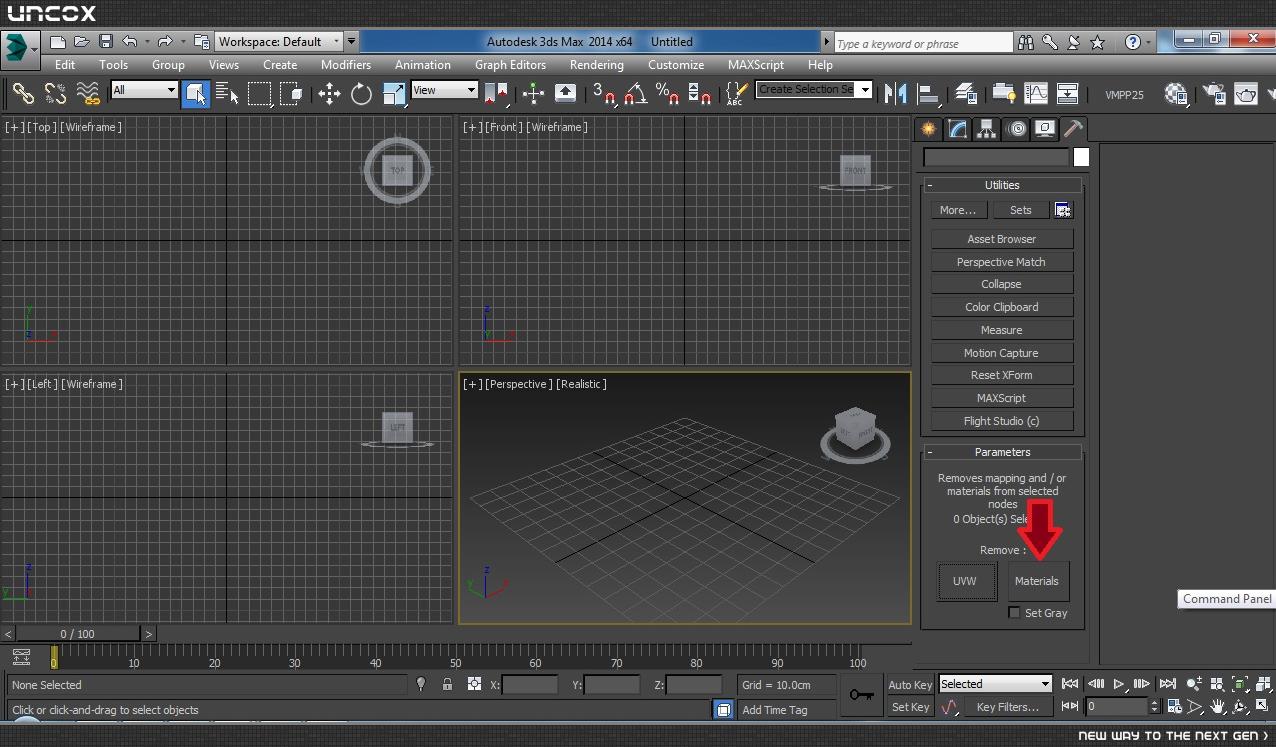Switch to the Display panel tab
Viewport: 1276px width, 747px height.
(1045, 129)
